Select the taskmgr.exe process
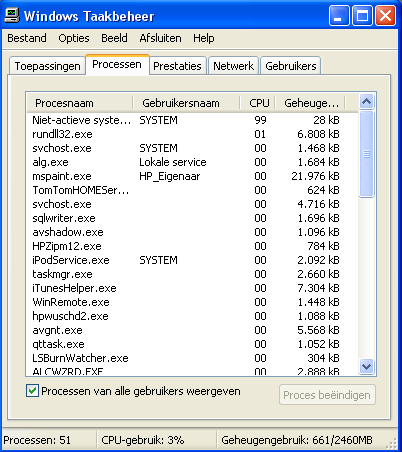 point(192,274)
